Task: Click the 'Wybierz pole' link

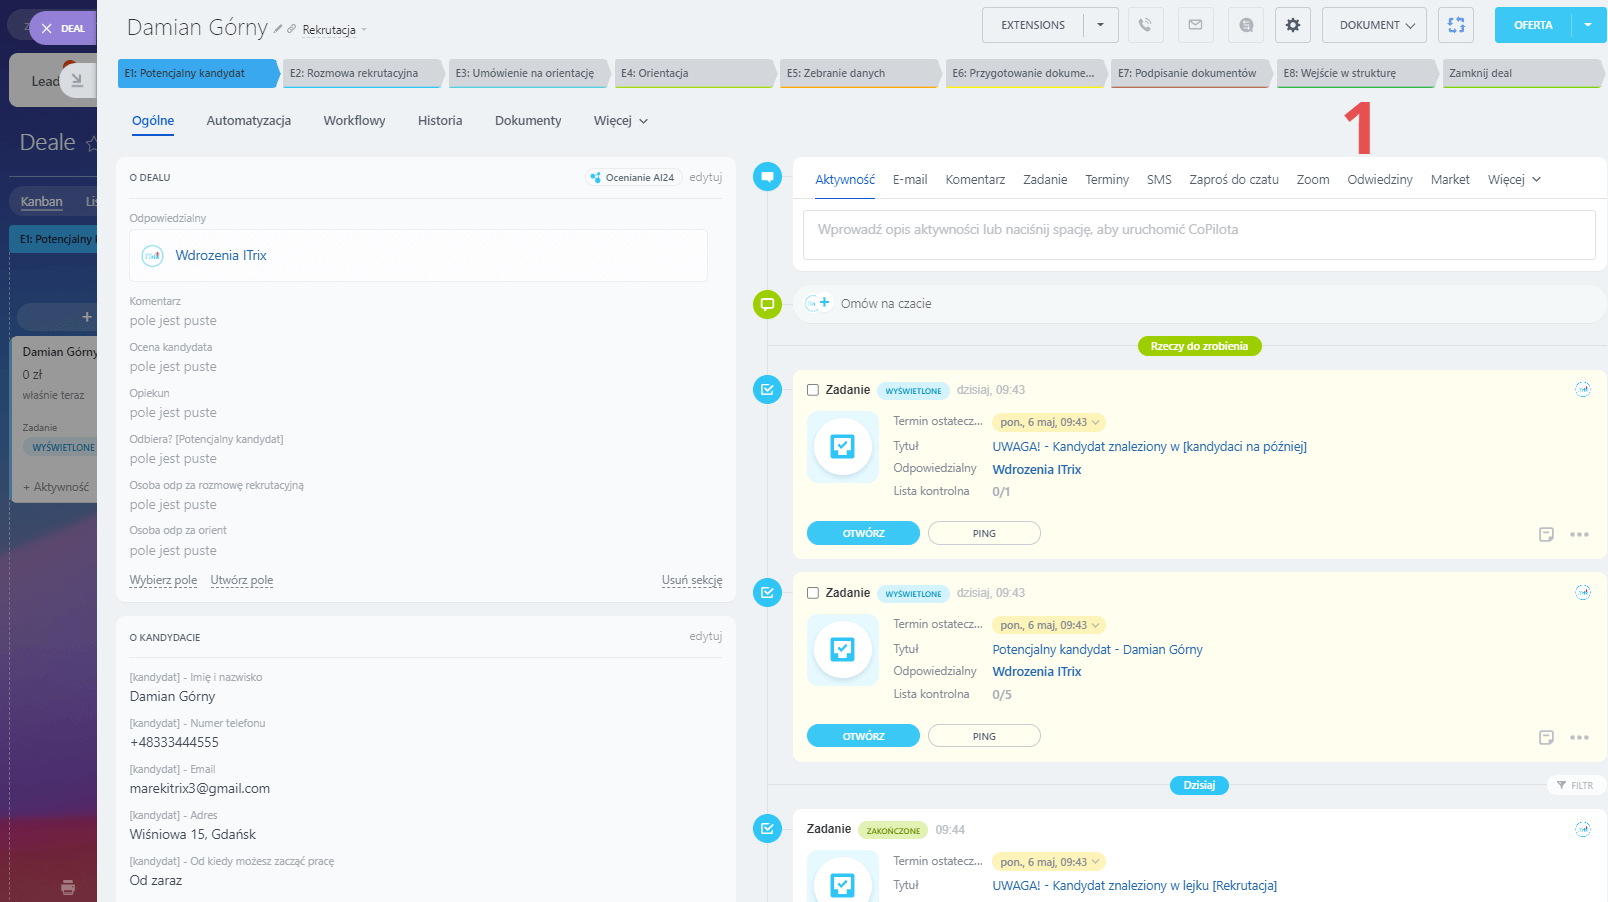Action: coord(163,580)
